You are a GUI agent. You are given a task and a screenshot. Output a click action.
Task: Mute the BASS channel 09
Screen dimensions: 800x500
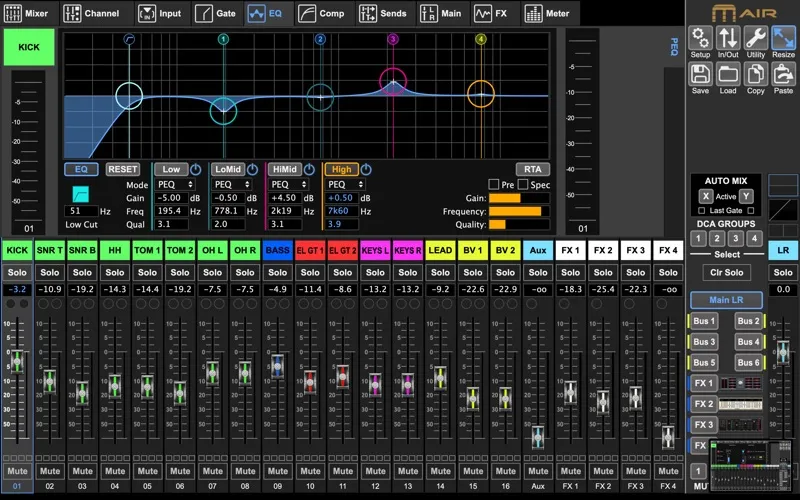pyautogui.click(x=278, y=471)
